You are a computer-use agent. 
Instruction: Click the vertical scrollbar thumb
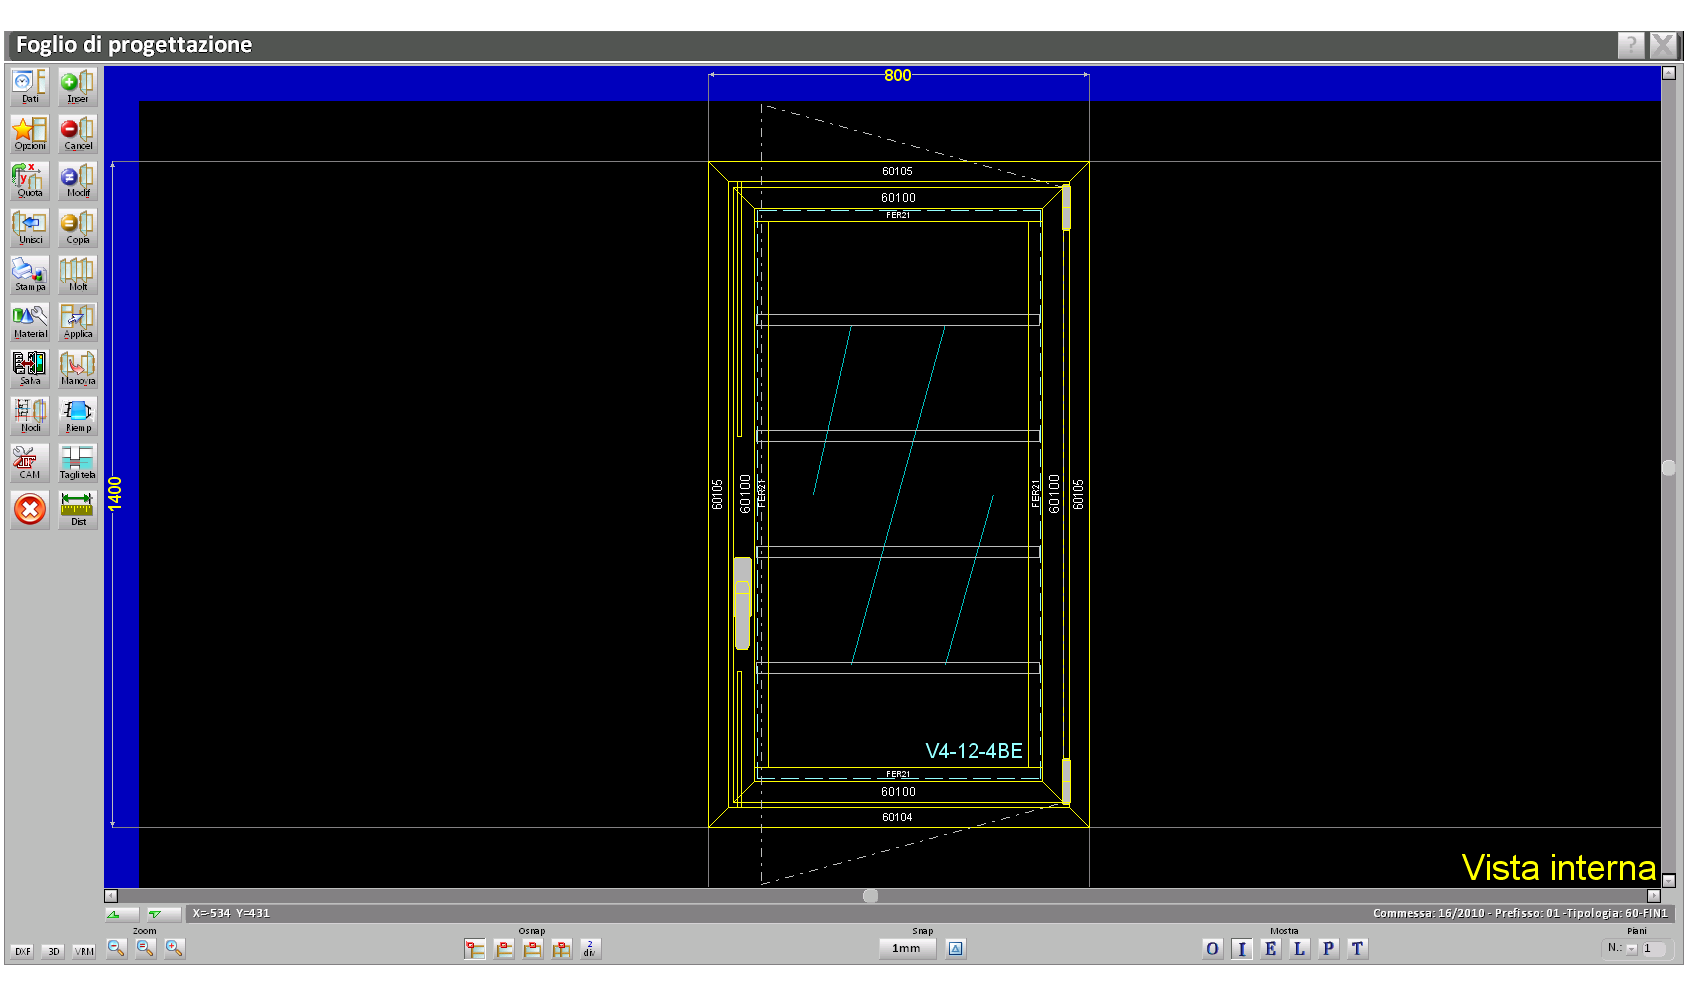pyautogui.click(x=1668, y=468)
